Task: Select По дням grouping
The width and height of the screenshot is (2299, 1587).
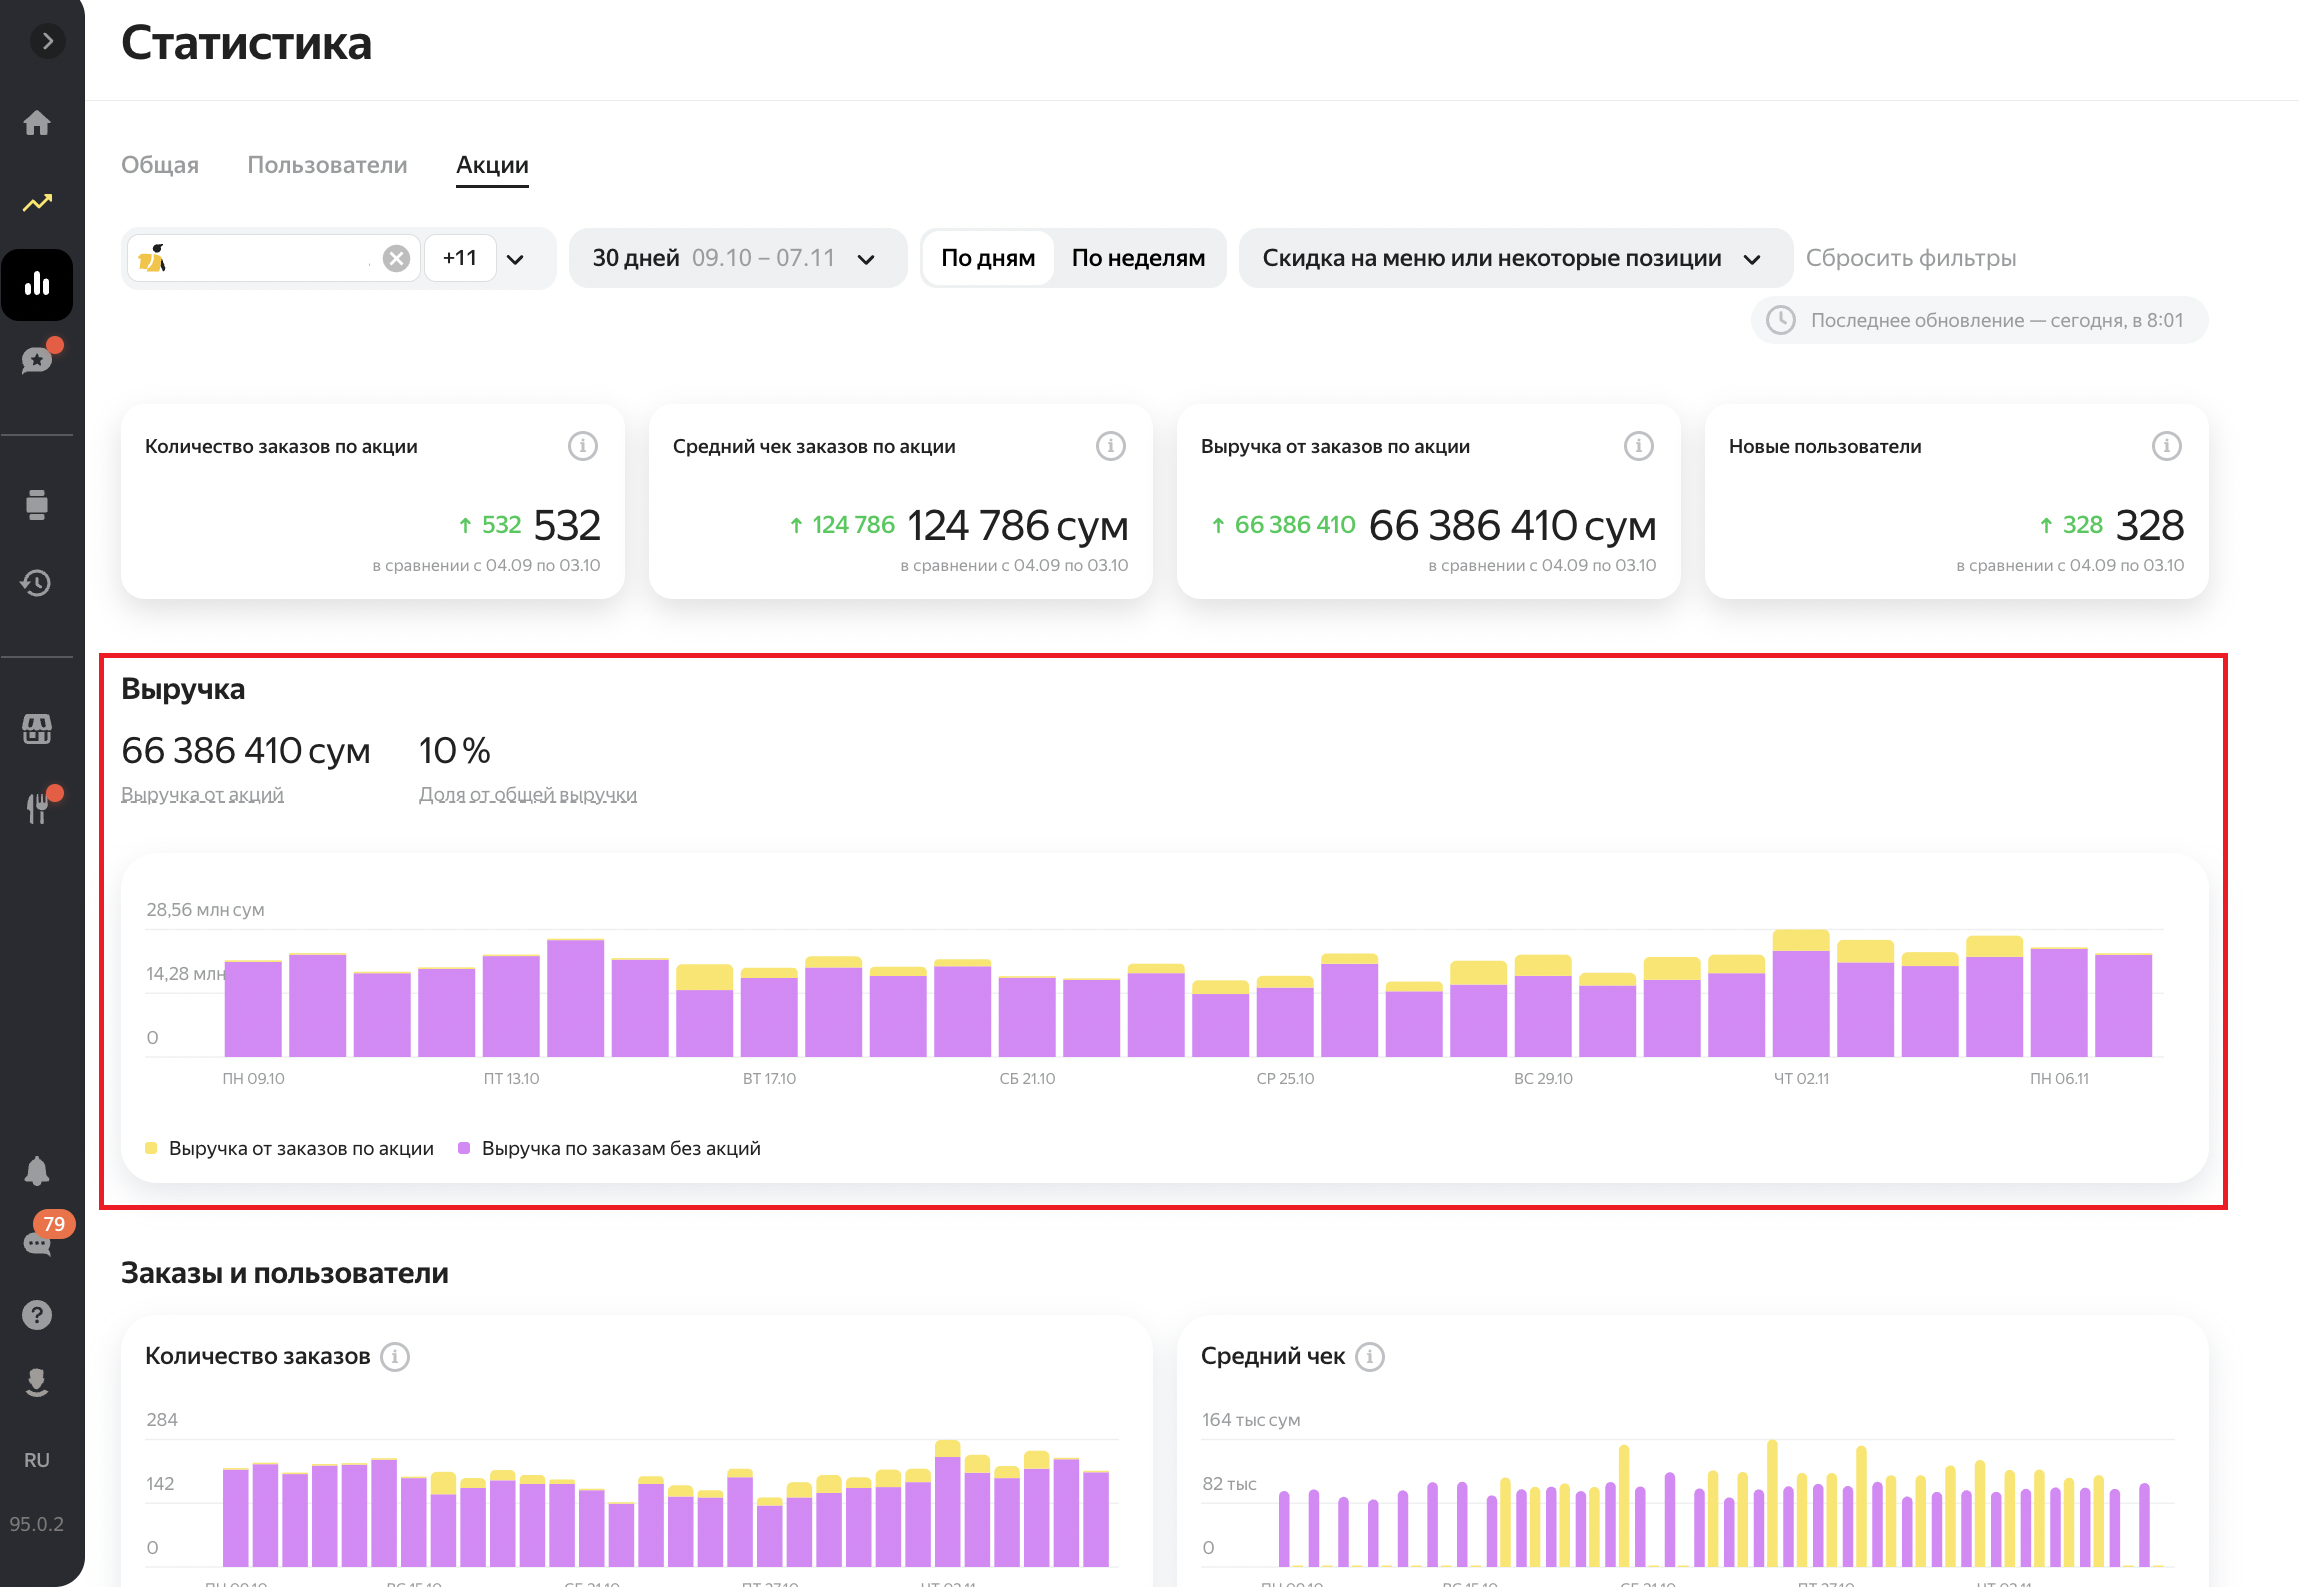Action: pos(987,258)
